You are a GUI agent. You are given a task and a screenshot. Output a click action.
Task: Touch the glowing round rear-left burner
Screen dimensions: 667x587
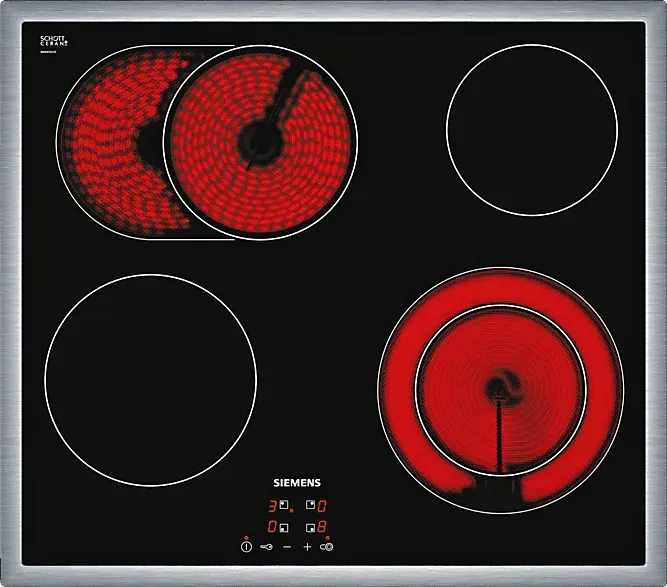pos(260,140)
